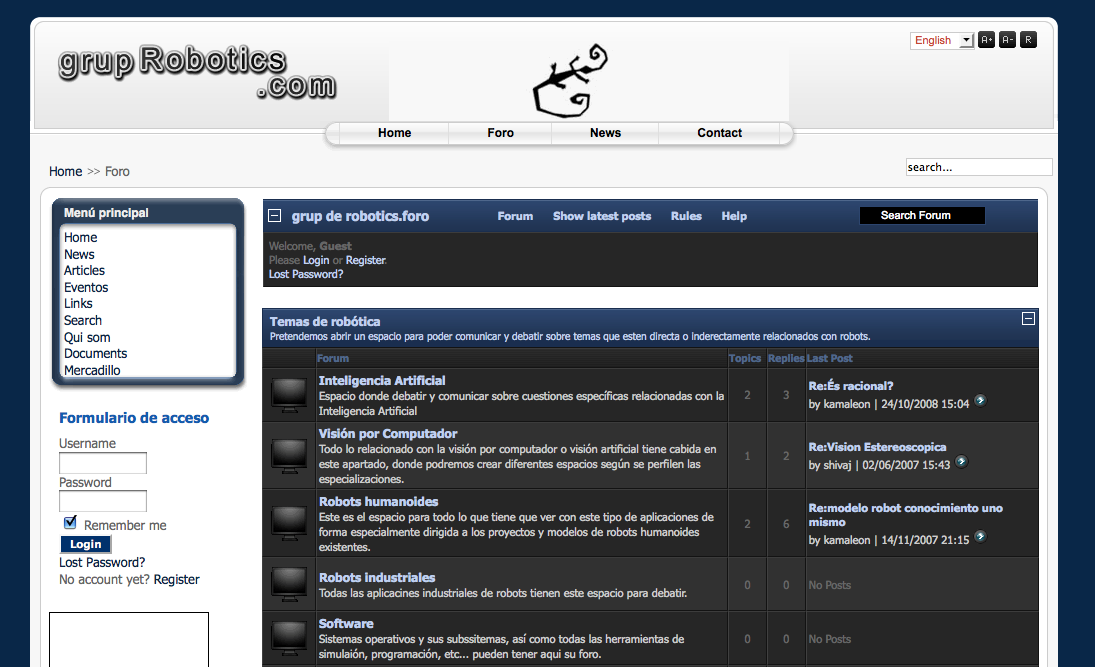Click the decrease font size A- icon
Screen dimensions: 1095x667
coord(1007,40)
